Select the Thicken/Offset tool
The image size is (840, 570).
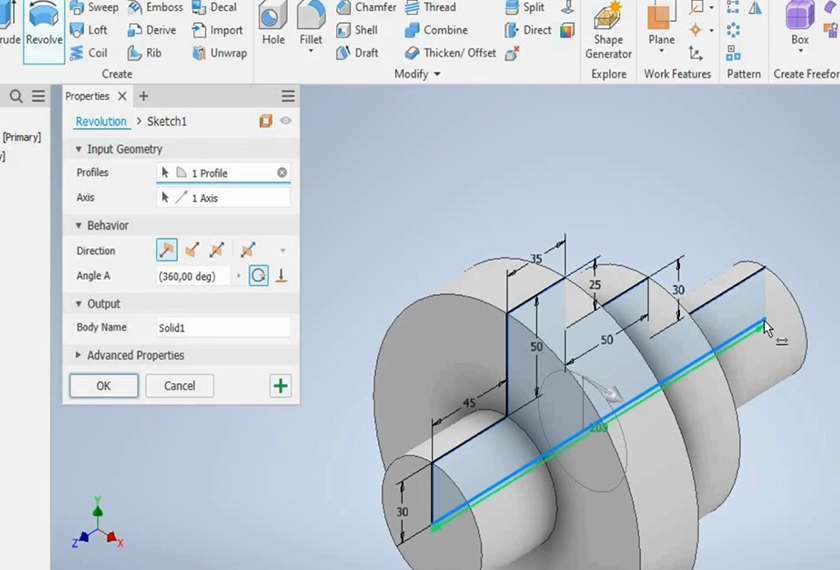[x=449, y=53]
